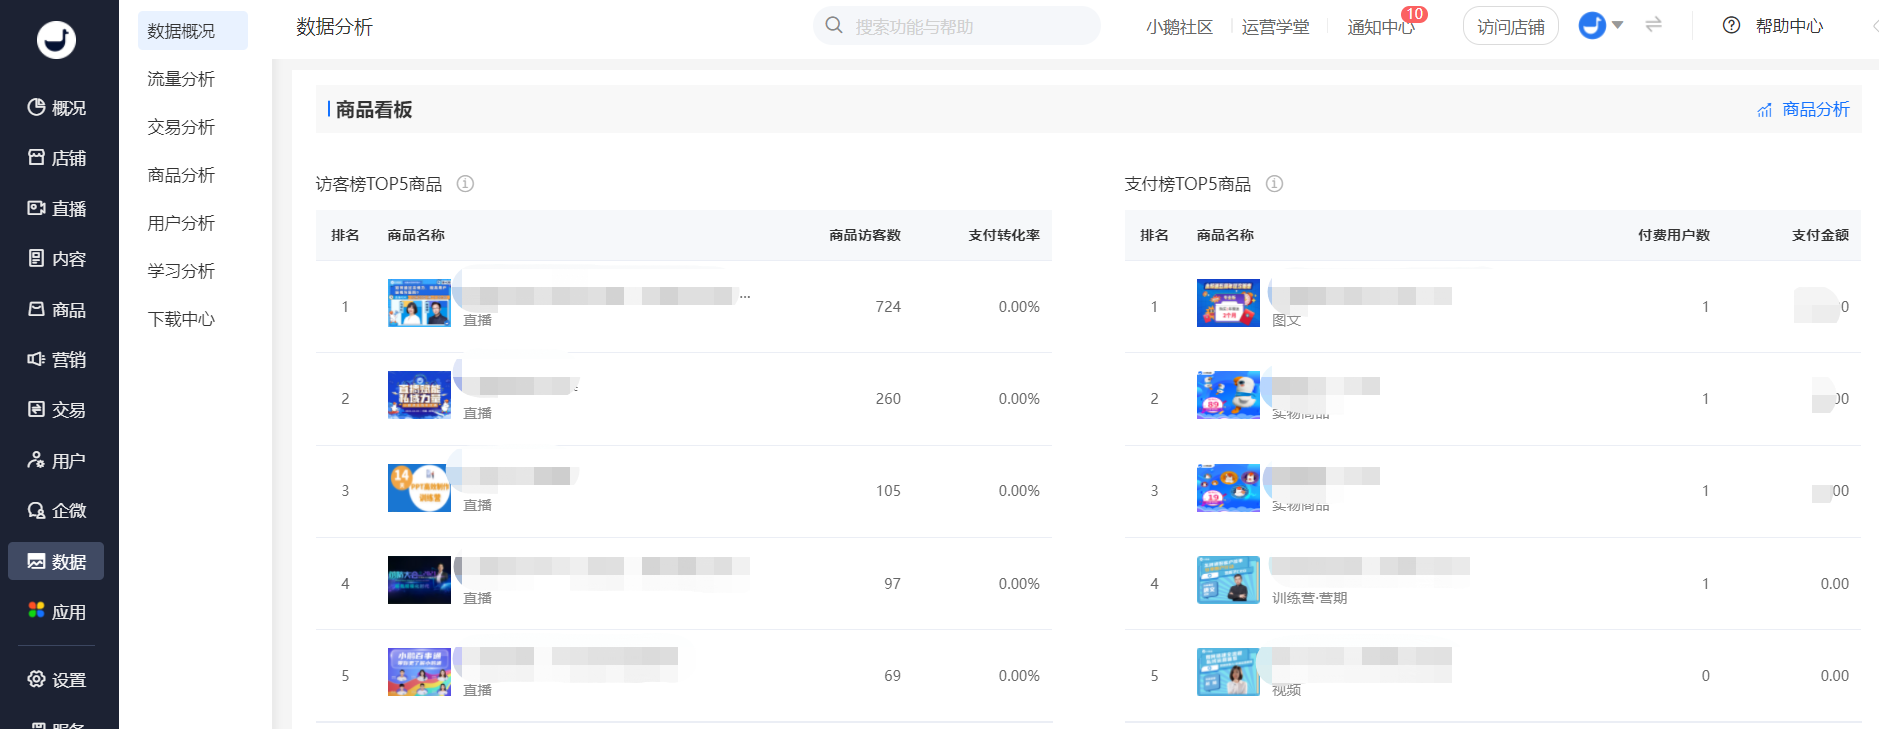The image size is (1879, 729).
Task: Open 小鹅社区 link
Action: [x=1179, y=27]
